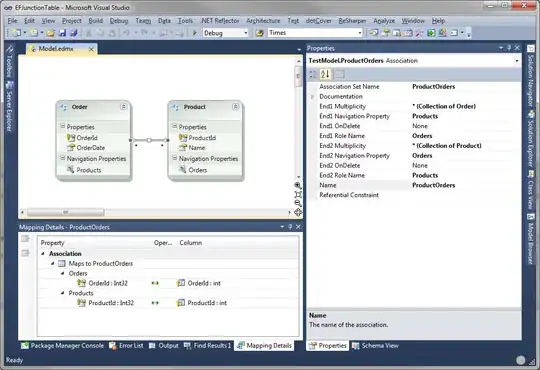Expand the Documentation property row
This screenshot has width=540, height=370.
(313, 97)
